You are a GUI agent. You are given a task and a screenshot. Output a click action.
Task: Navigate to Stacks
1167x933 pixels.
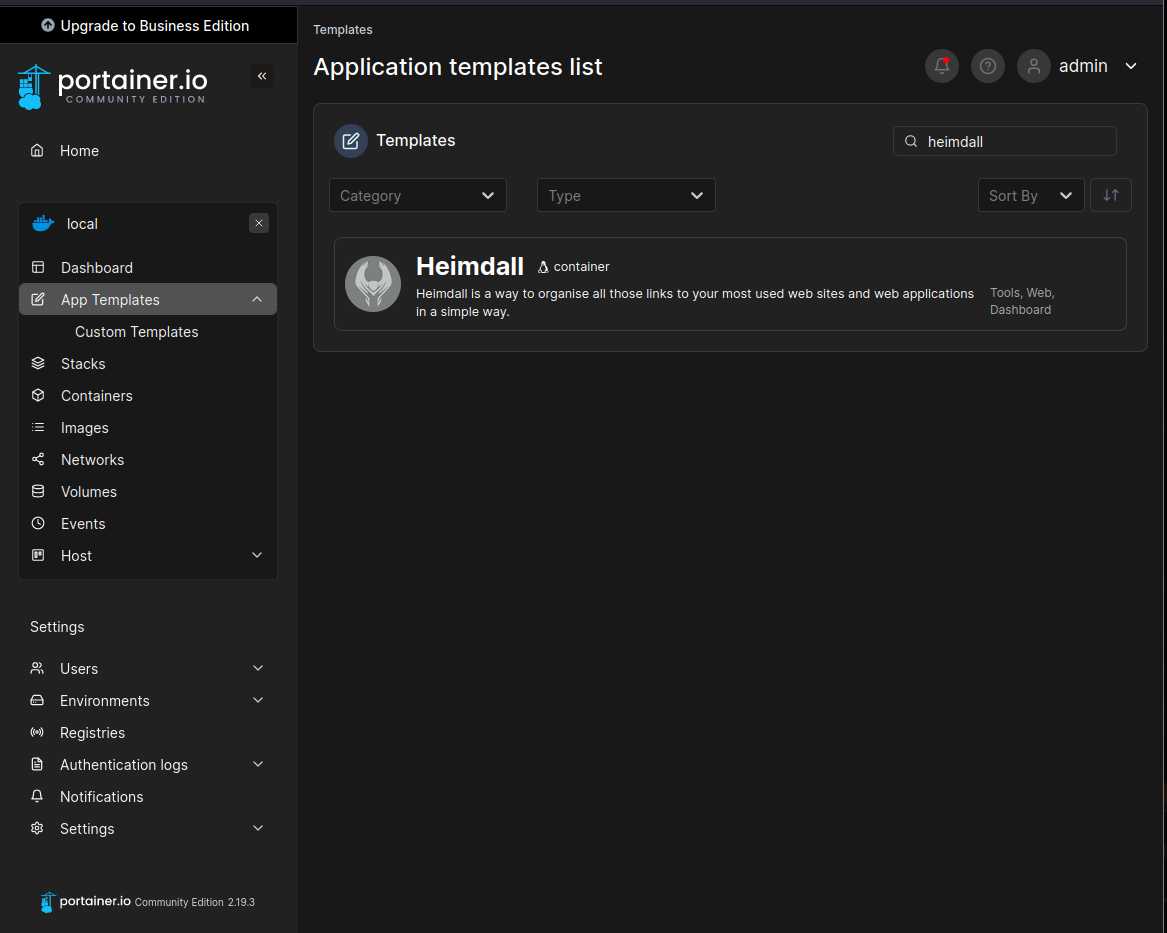[83, 364]
